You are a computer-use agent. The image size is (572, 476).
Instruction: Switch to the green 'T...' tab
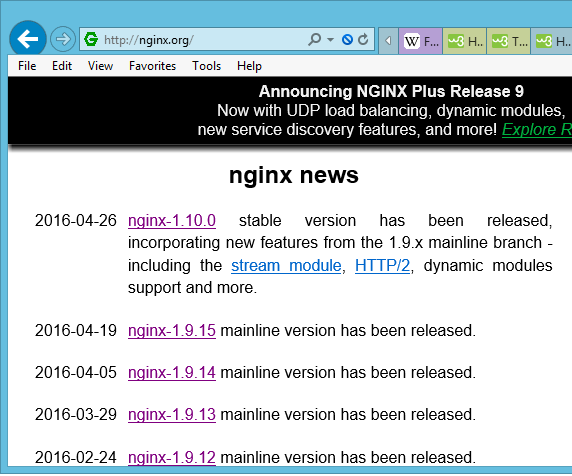click(508, 41)
